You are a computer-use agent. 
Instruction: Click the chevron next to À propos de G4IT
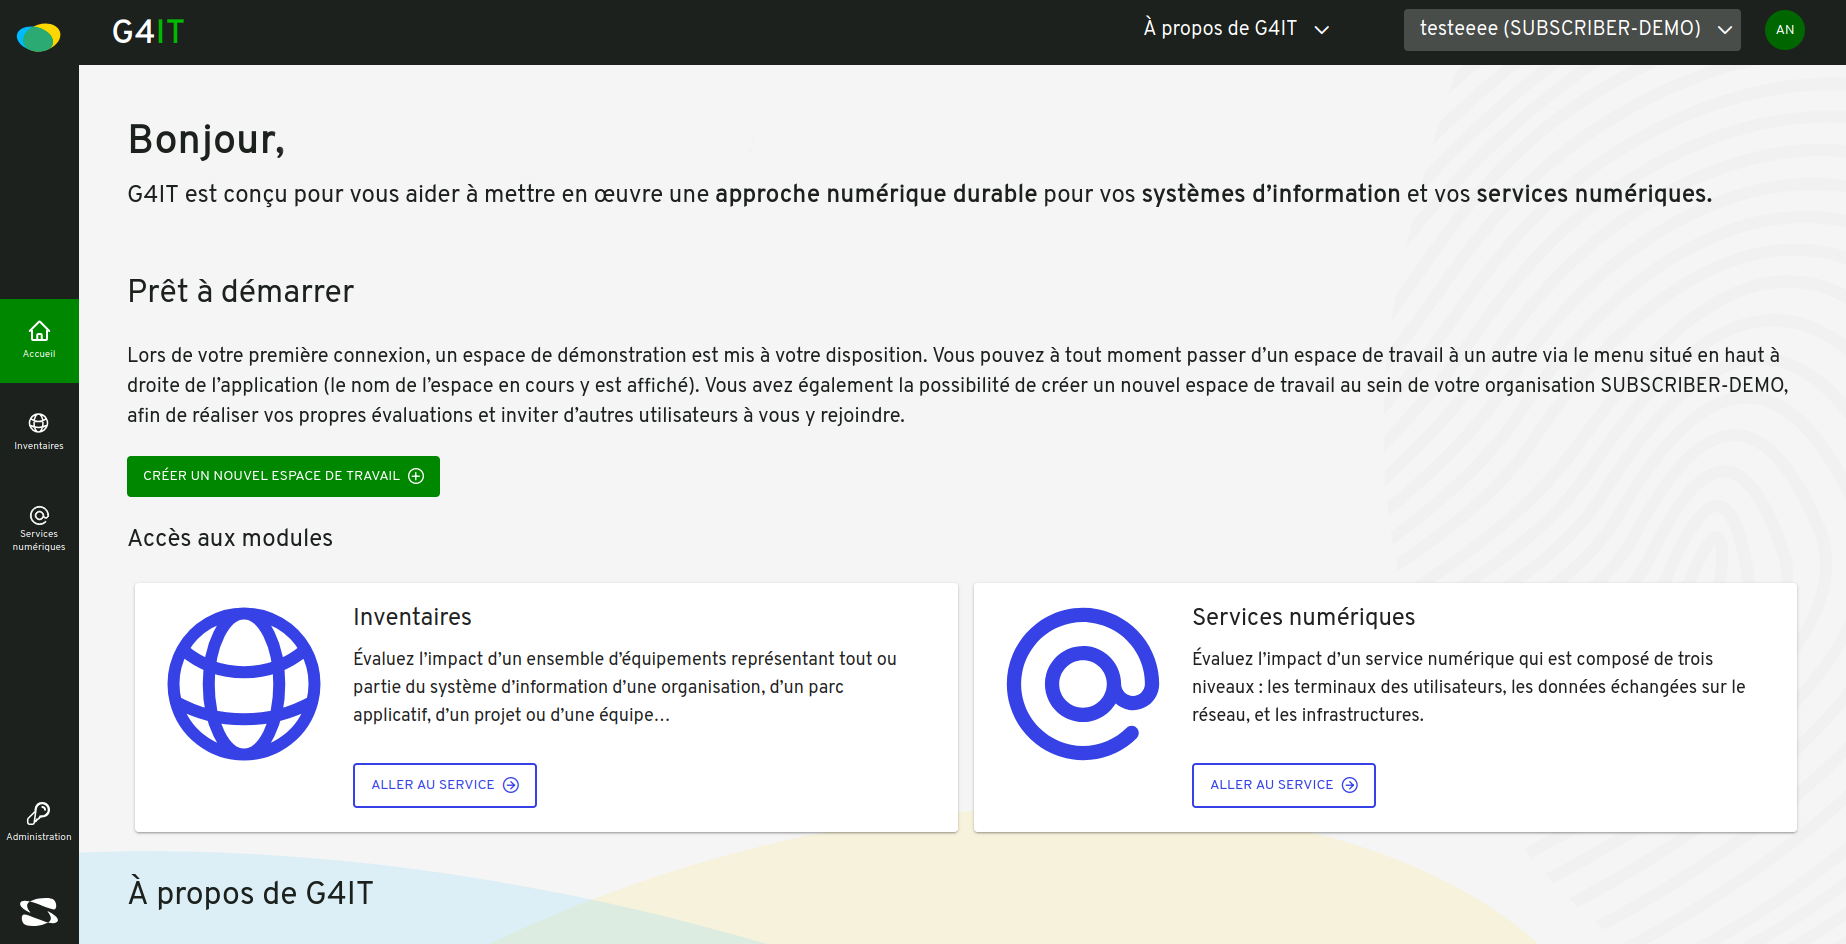(x=1322, y=30)
